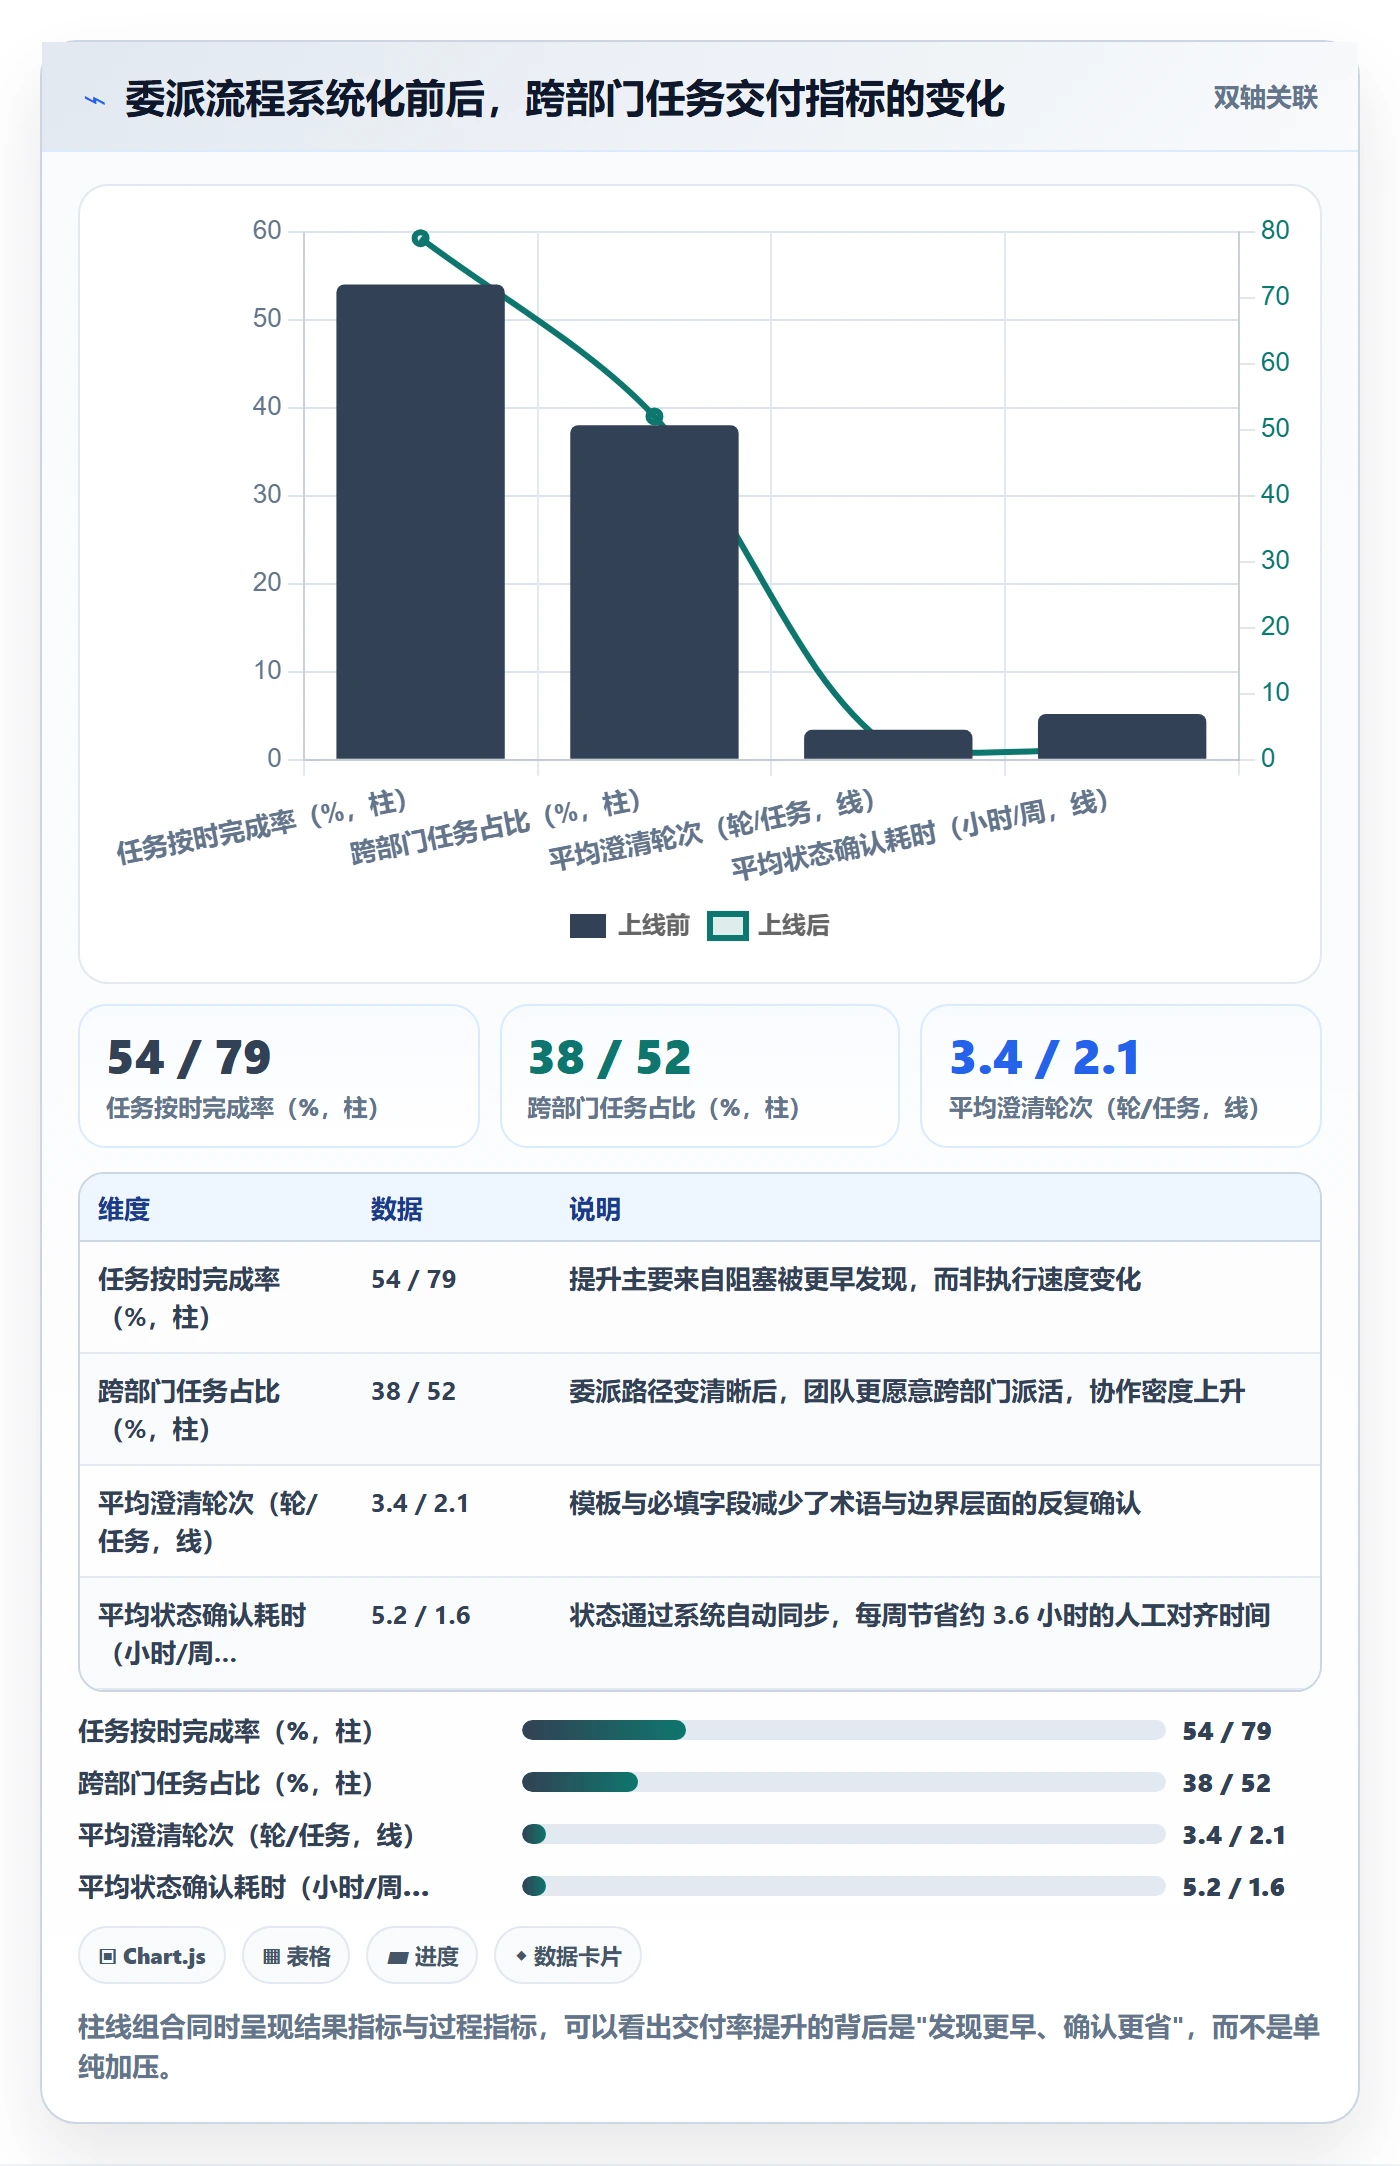
Task: Click the 维度 column header
Action: click(x=124, y=1209)
